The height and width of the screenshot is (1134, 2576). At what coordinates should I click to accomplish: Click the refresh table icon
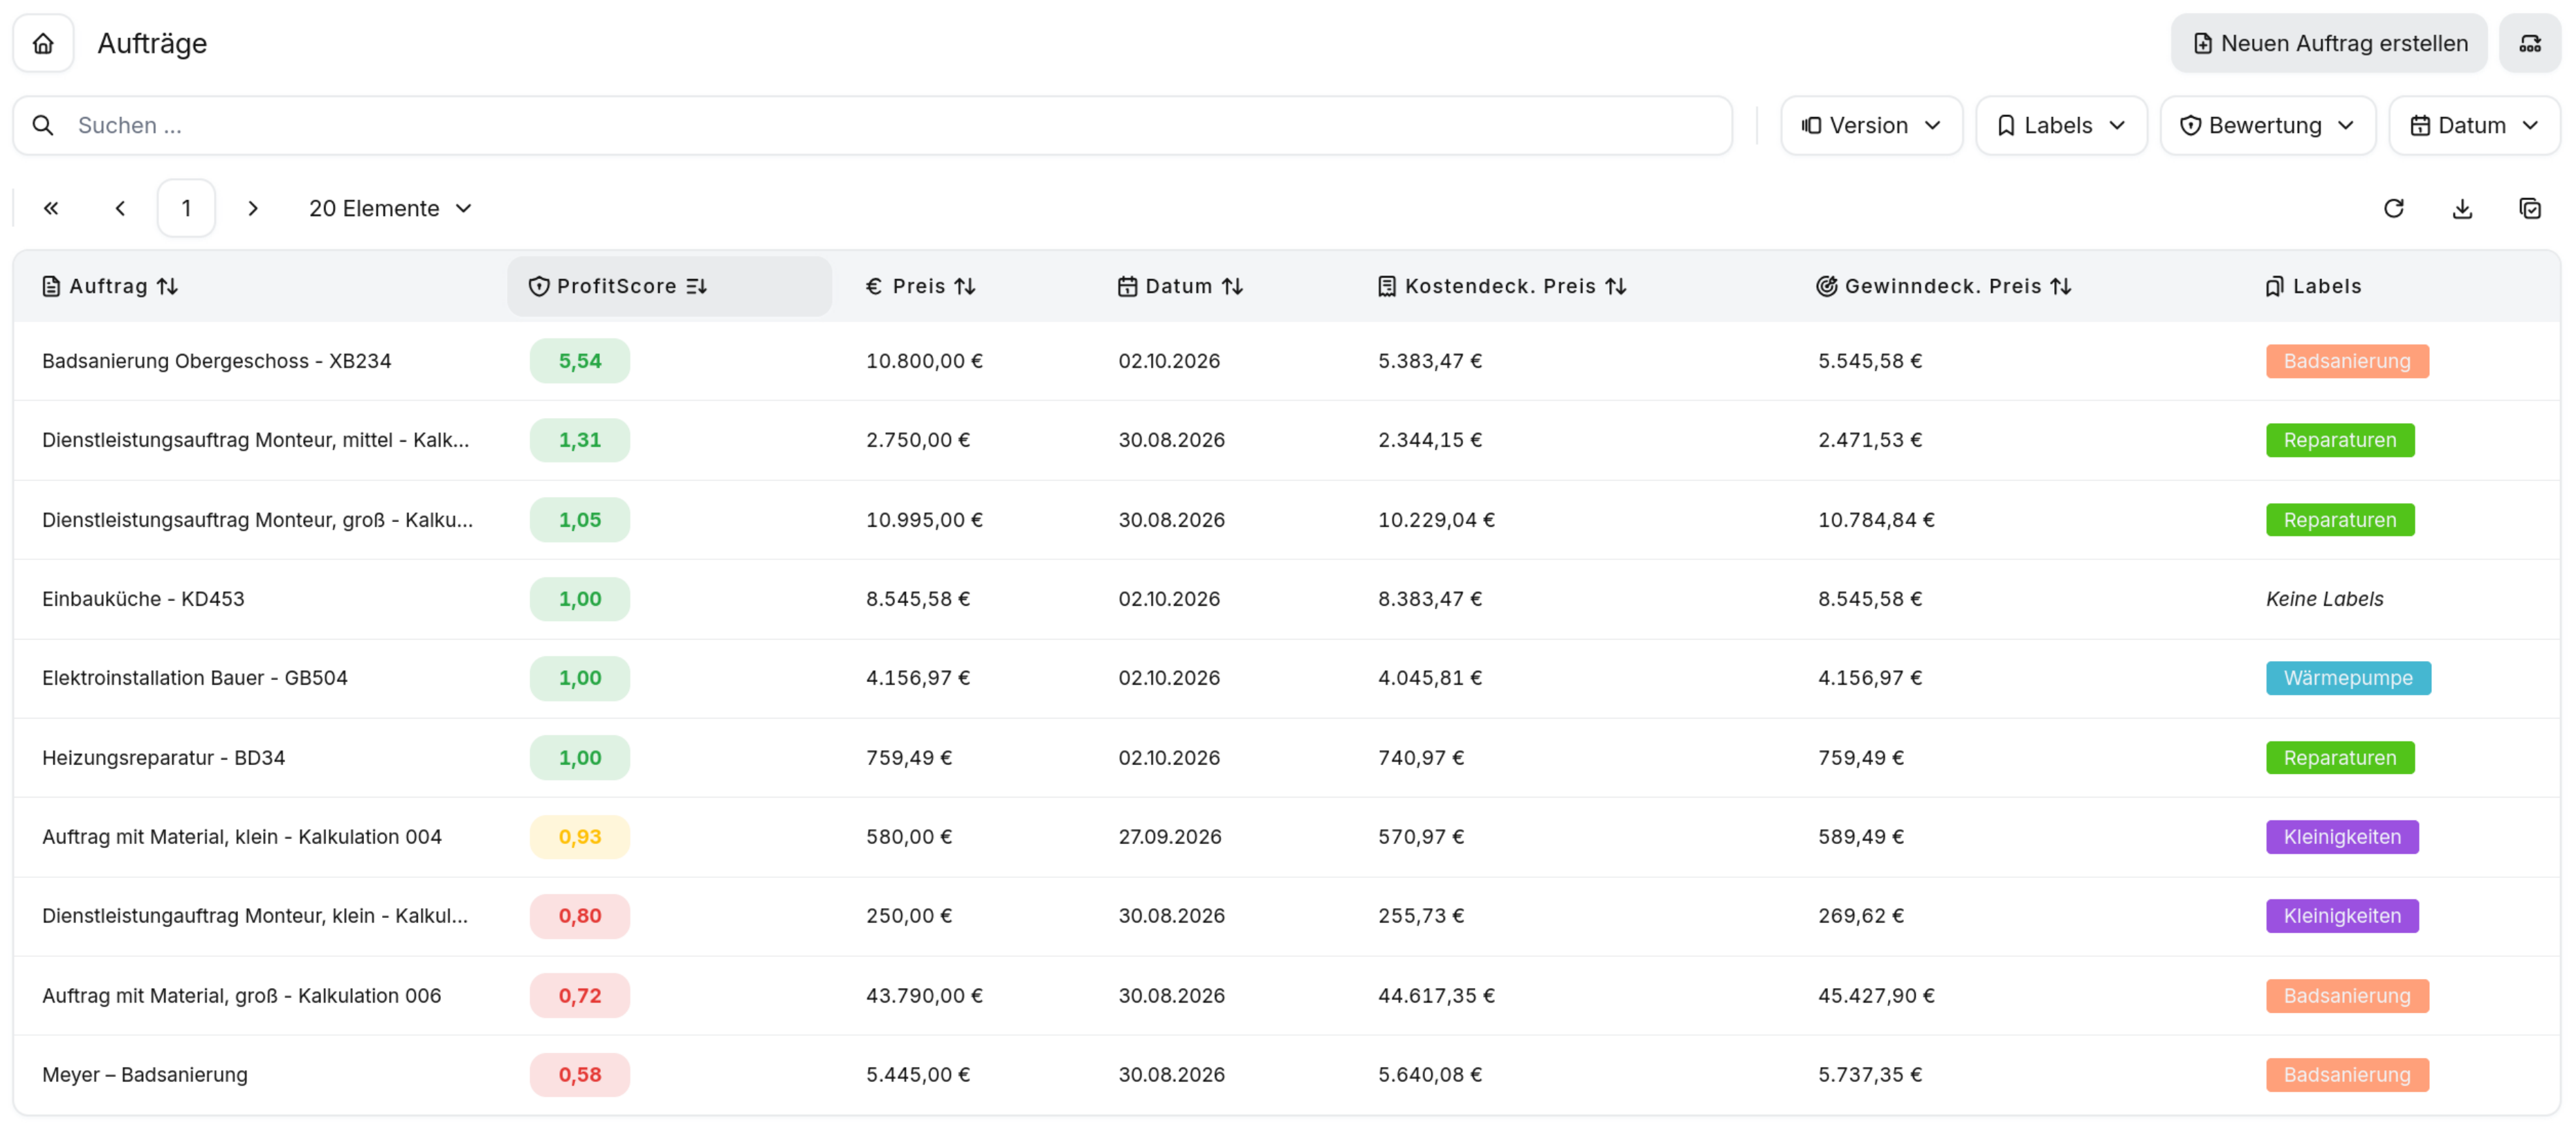pos(2394,208)
